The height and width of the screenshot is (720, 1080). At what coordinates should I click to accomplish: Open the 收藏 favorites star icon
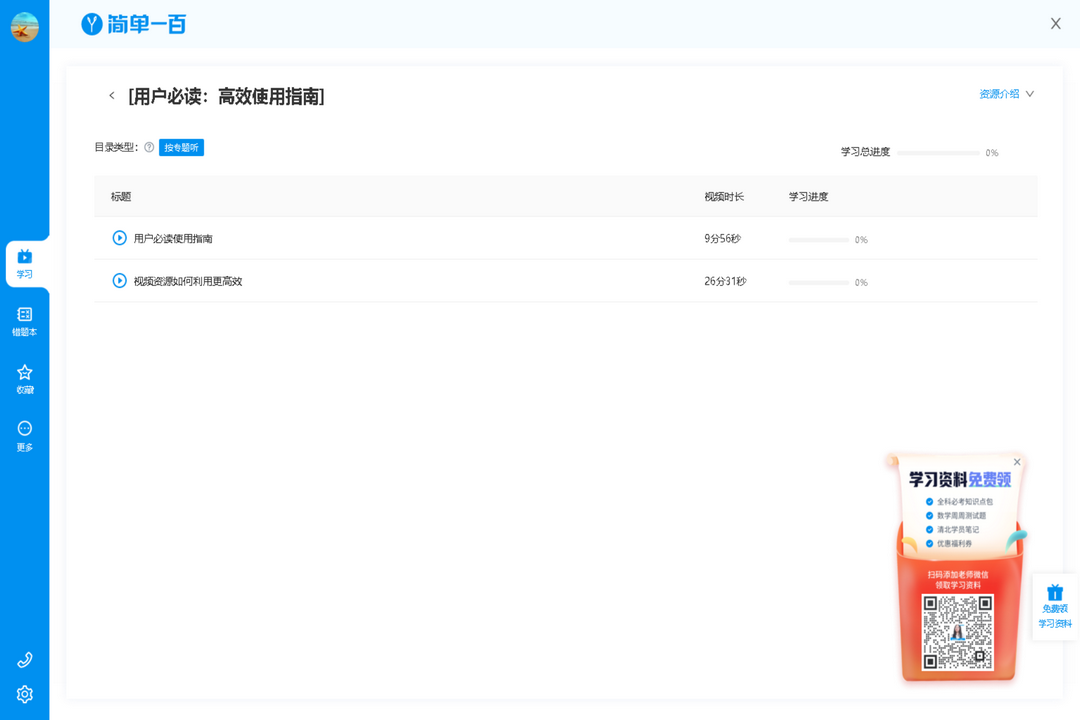point(25,378)
